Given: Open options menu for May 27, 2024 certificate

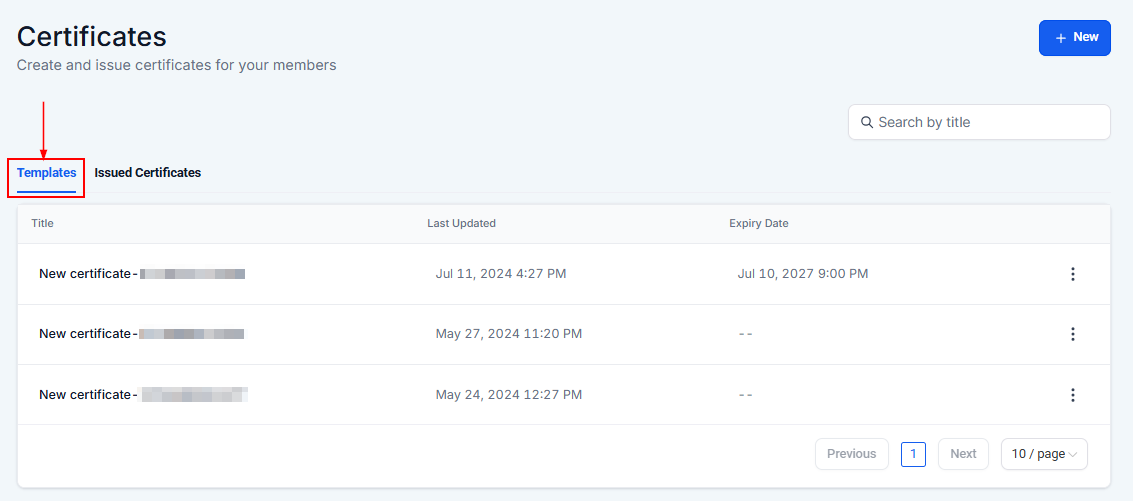Looking at the screenshot, I should tap(1072, 334).
